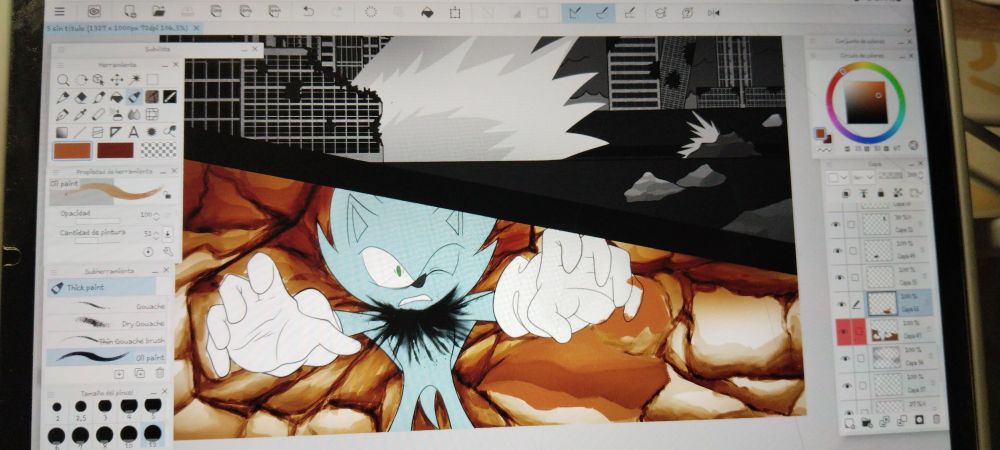Create layer mask icon in layer panel bottom
This screenshot has width=1000, height=450.
click(919, 419)
